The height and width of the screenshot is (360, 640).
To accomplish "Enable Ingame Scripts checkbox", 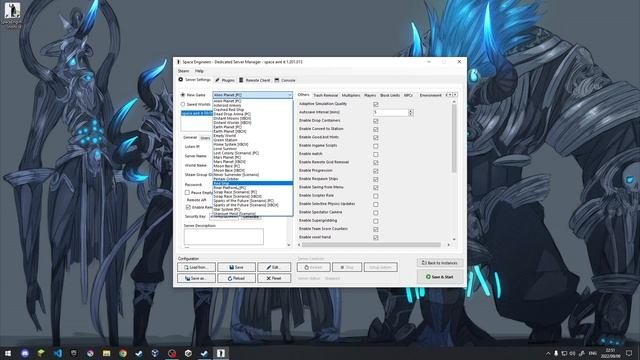I will (376, 146).
